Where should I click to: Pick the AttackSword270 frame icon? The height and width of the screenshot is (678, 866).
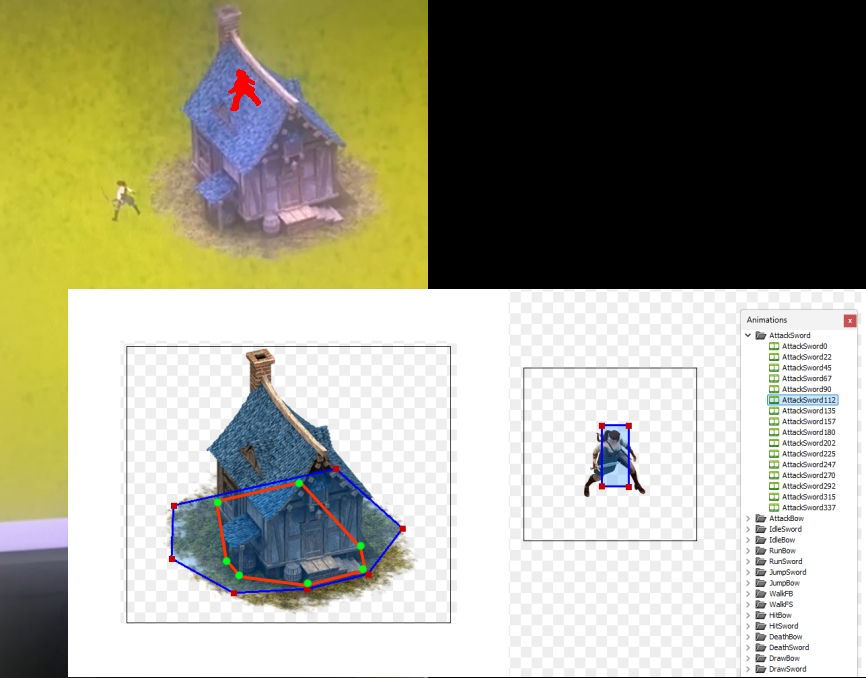(774, 475)
